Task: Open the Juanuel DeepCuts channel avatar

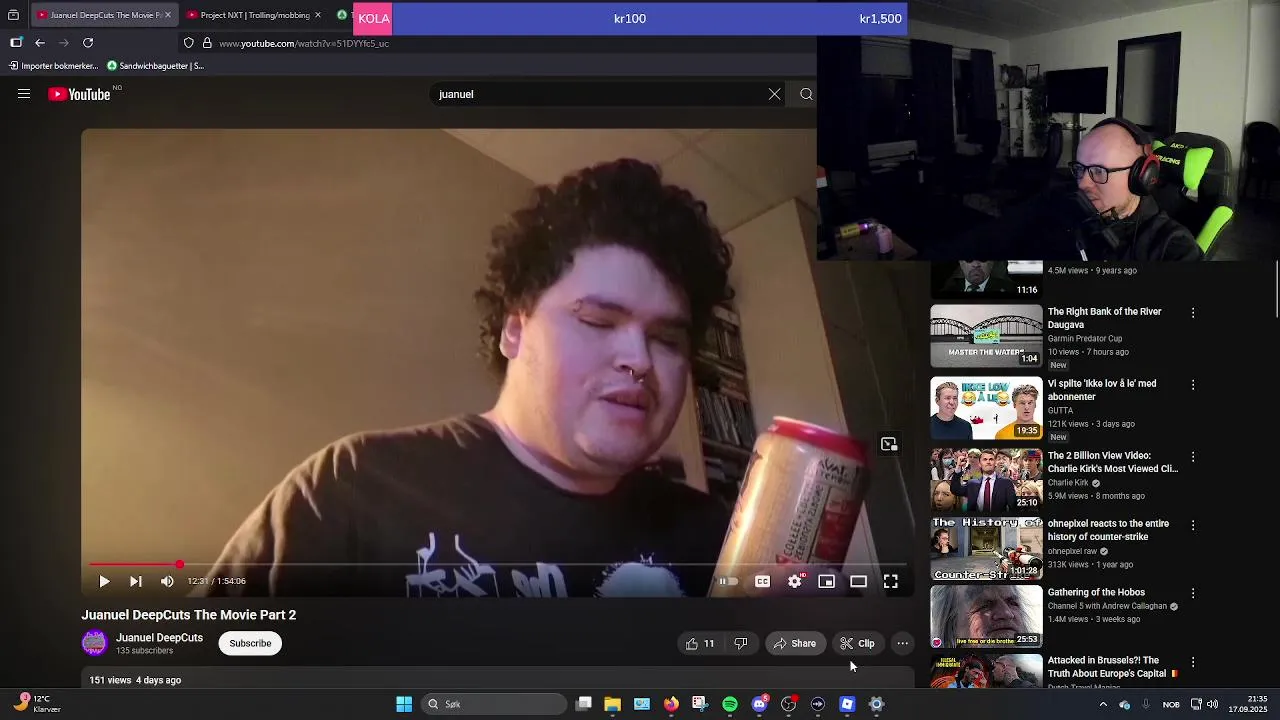Action: [x=94, y=643]
